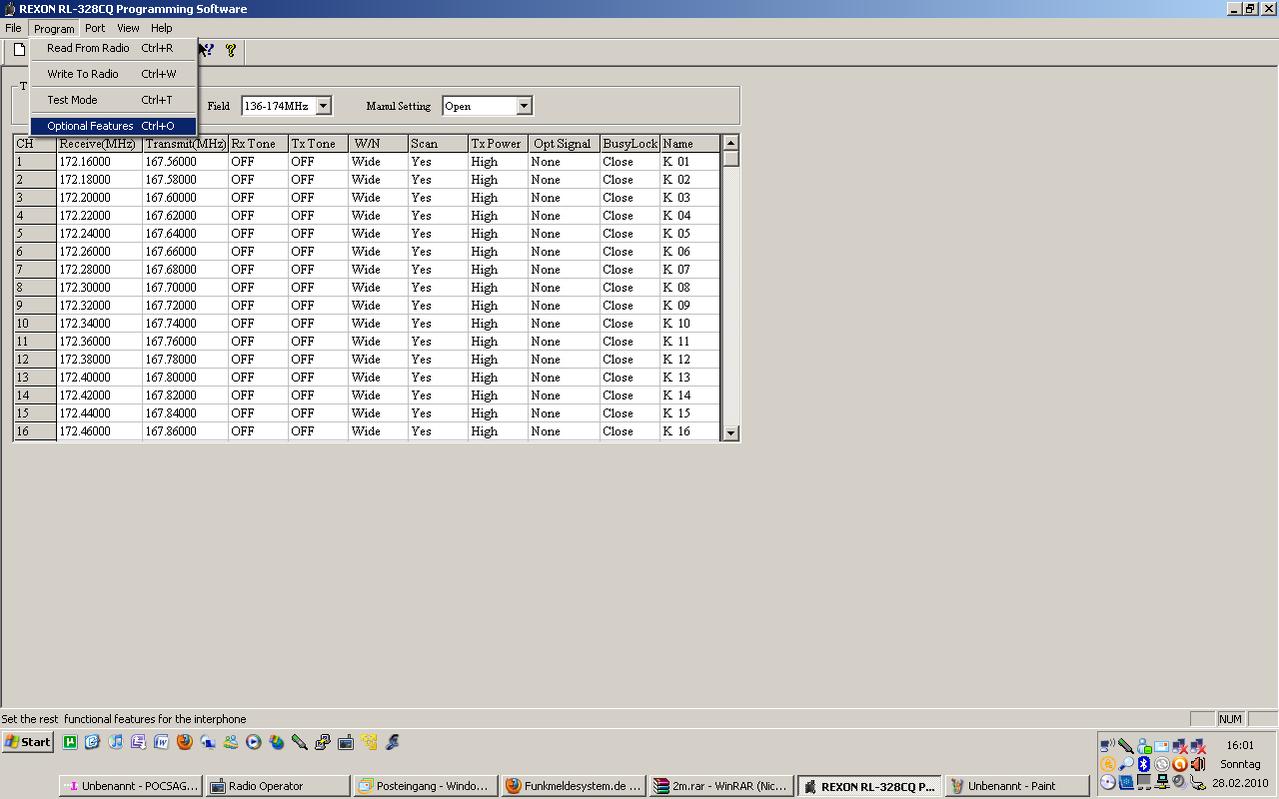The height and width of the screenshot is (799, 1279).
Task: Choose Write To Radio from Program menu
Action: (83, 74)
